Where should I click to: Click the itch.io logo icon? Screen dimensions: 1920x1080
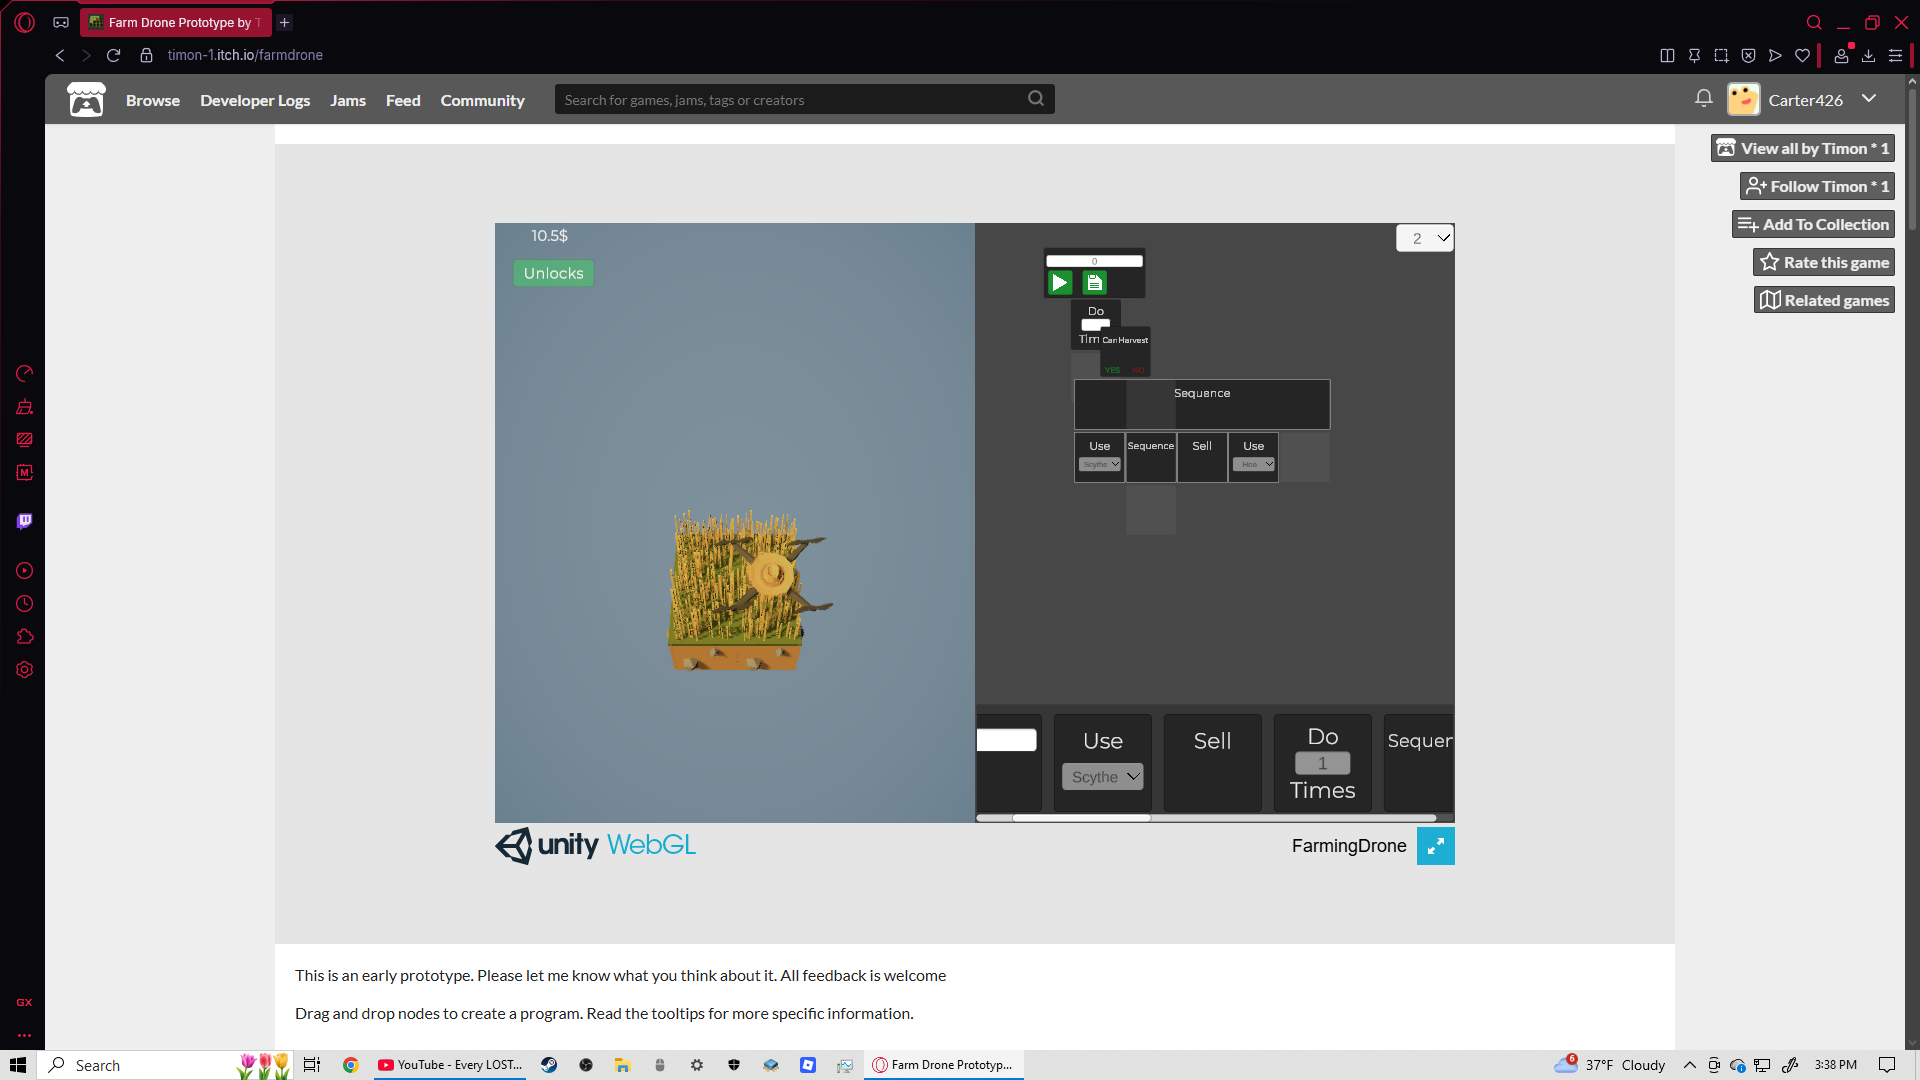coord(86,100)
